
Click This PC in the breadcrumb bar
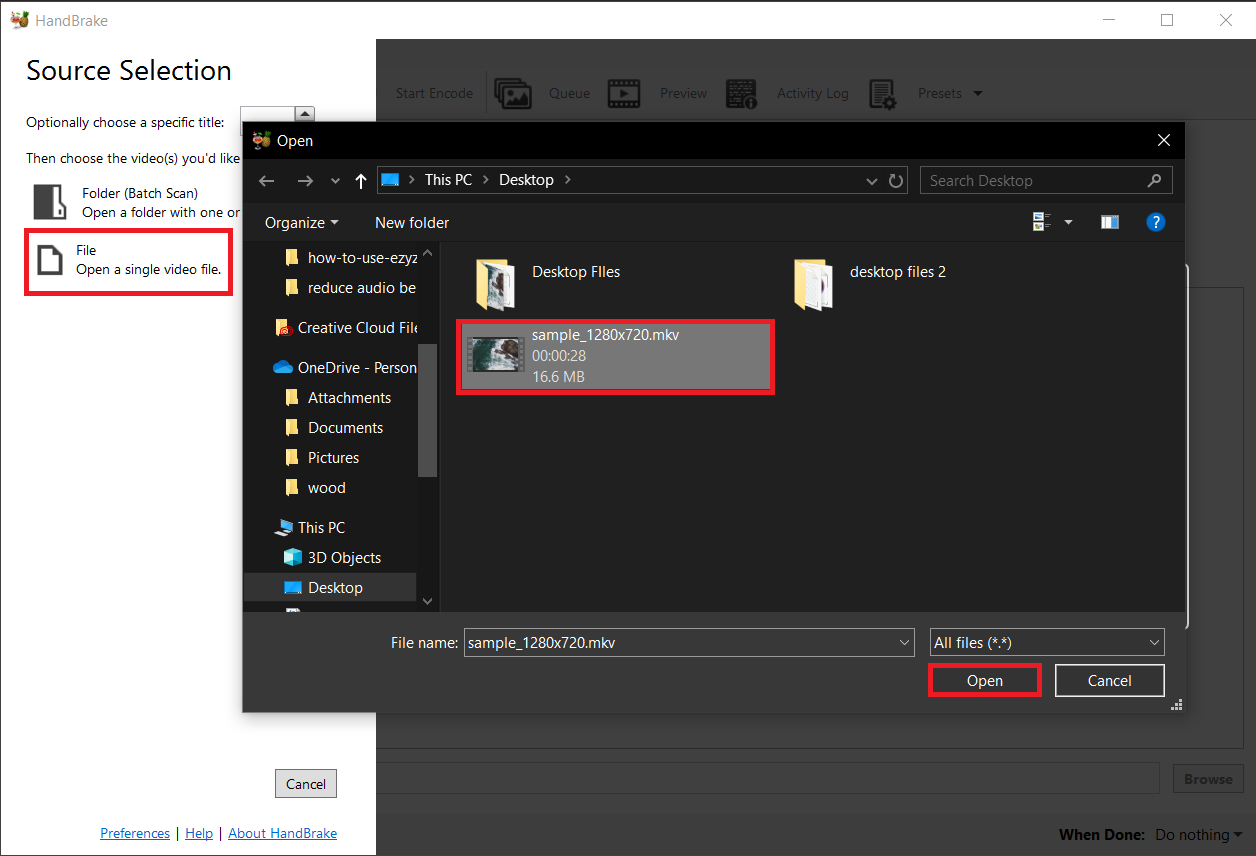click(448, 180)
